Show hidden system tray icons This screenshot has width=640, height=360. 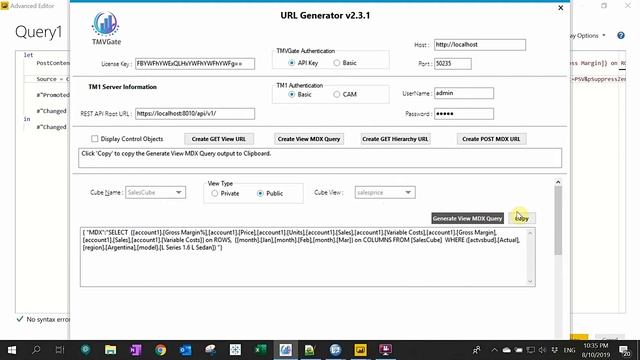click(494, 350)
